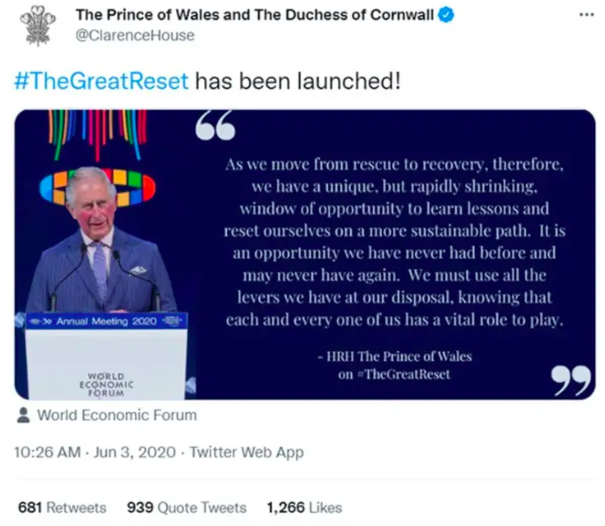
Task: View the 681 Retweets list
Action: 62,507
